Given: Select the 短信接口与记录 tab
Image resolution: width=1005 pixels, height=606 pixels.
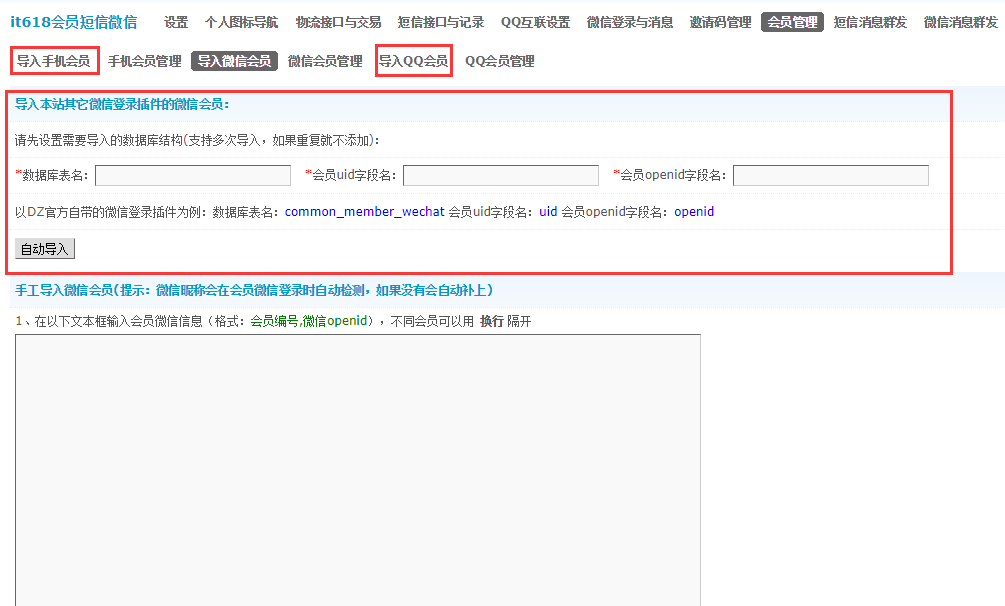Looking at the screenshot, I should (441, 22).
